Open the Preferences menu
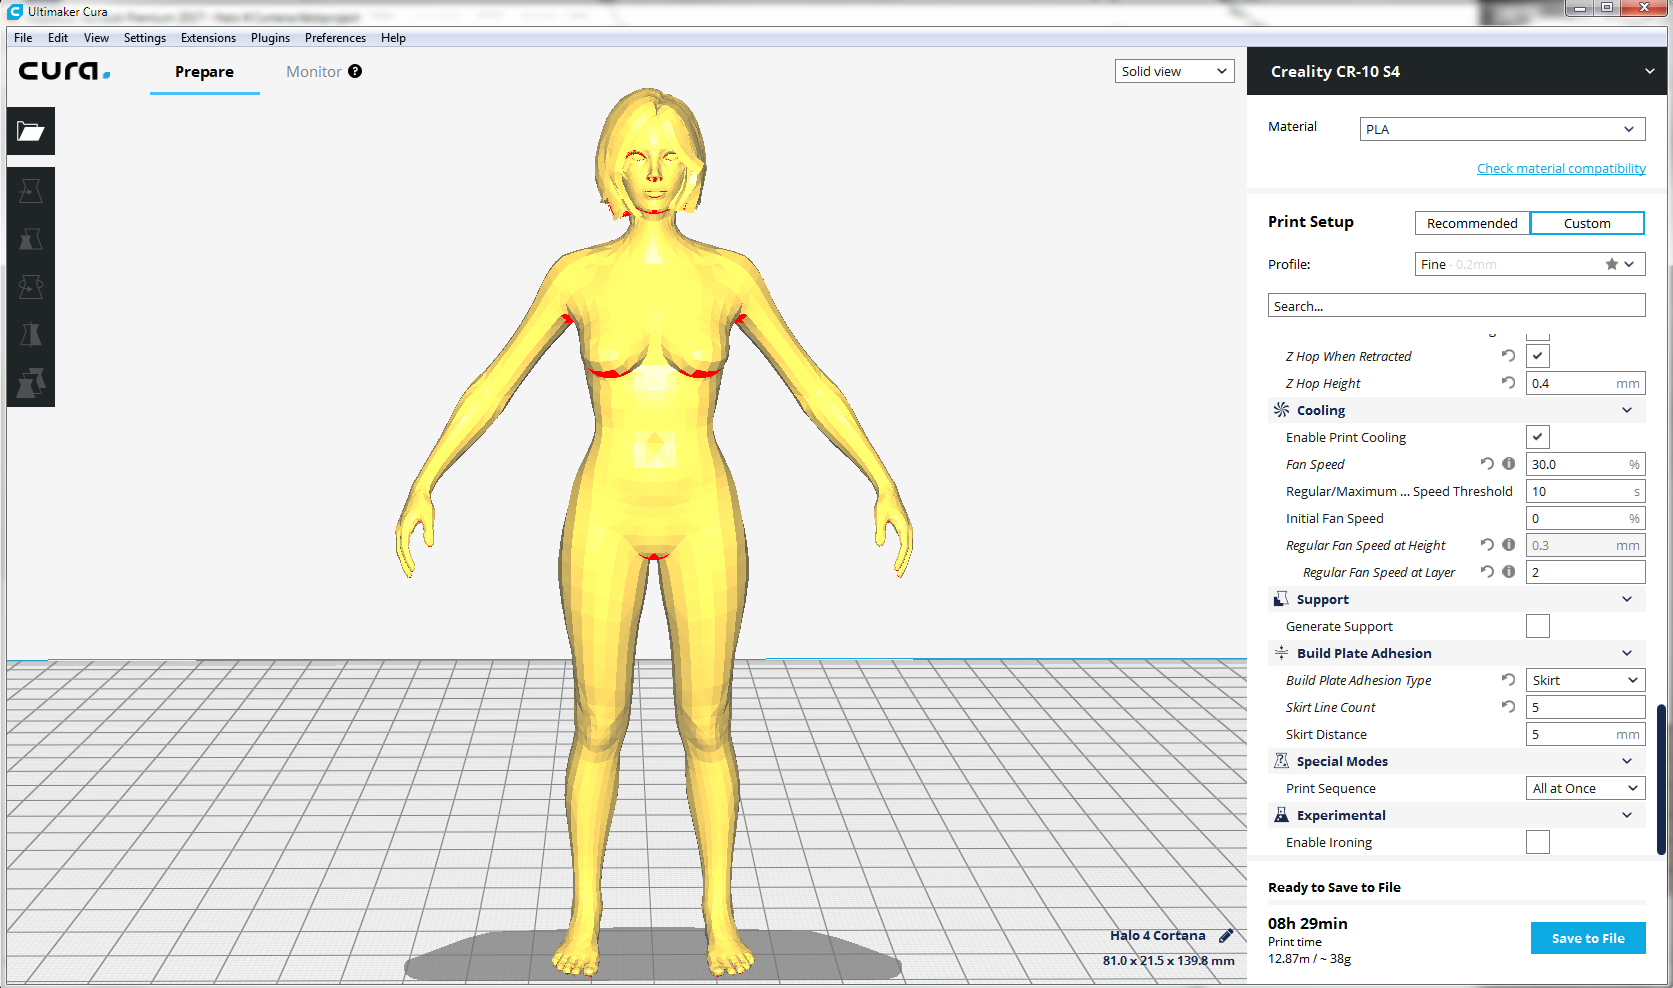 click(x=335, y=38)
